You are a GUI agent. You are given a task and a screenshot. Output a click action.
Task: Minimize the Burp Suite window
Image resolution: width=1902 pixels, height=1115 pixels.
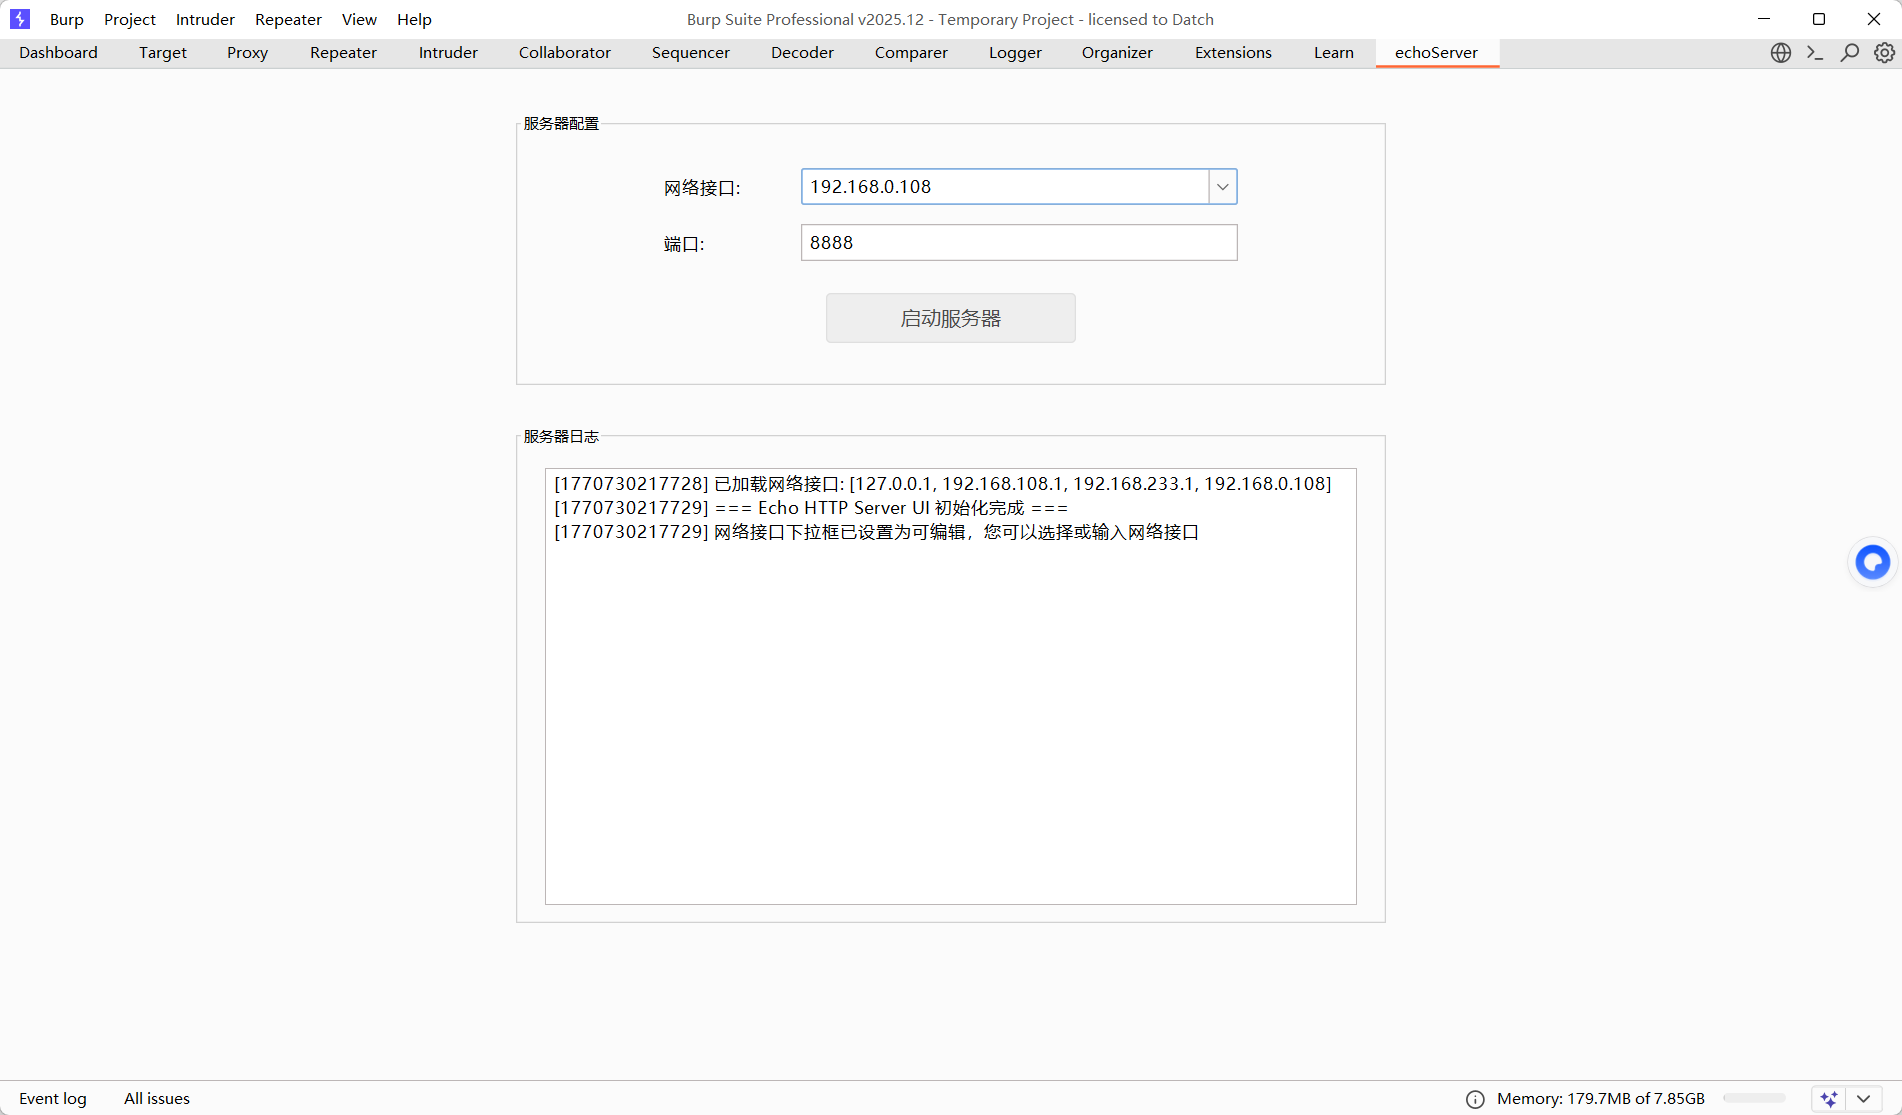point(1764,19)
